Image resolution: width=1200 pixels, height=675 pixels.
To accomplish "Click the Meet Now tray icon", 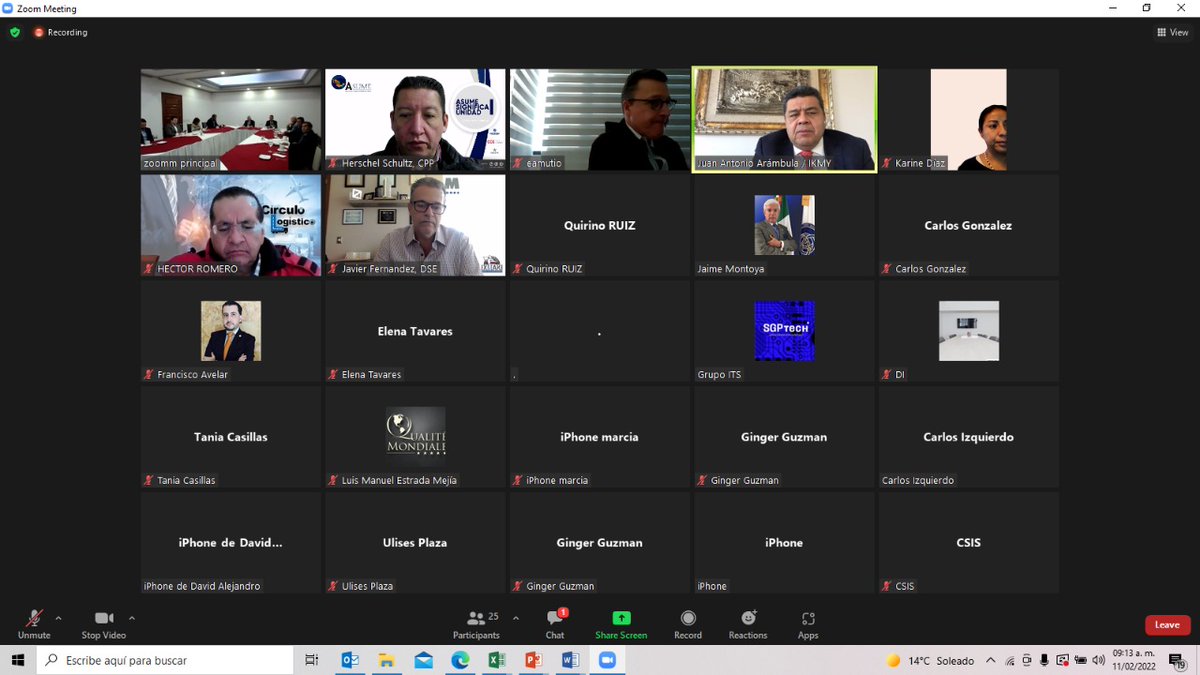I will click(x=1028, y=661).
